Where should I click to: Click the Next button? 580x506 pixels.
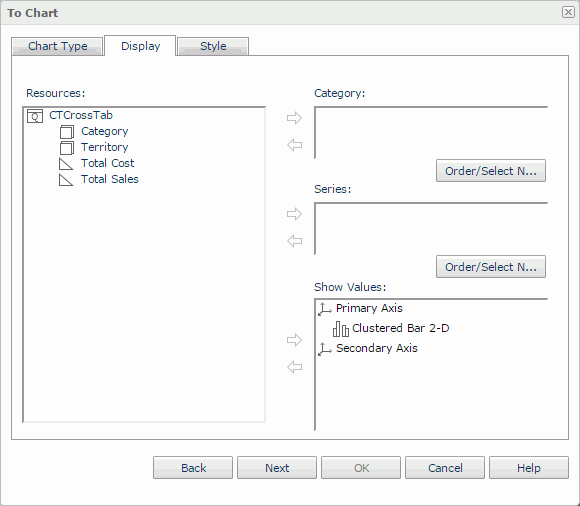pyautogui.click(x=277, y=468)
